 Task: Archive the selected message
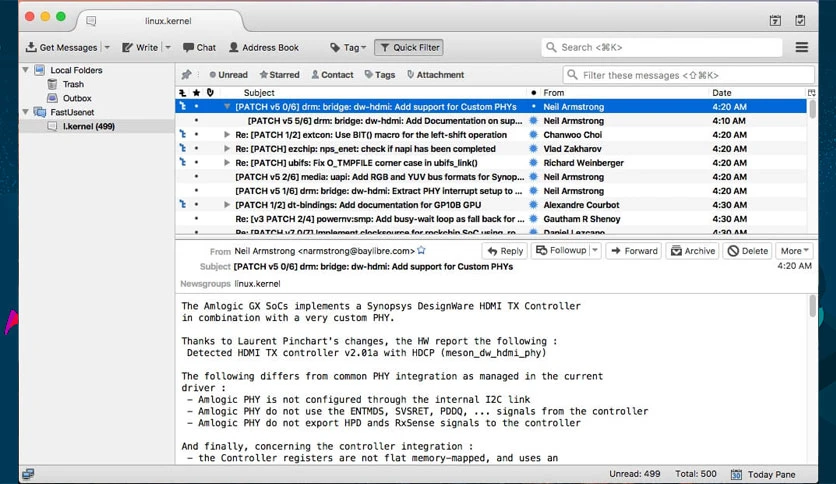[693, 251]
